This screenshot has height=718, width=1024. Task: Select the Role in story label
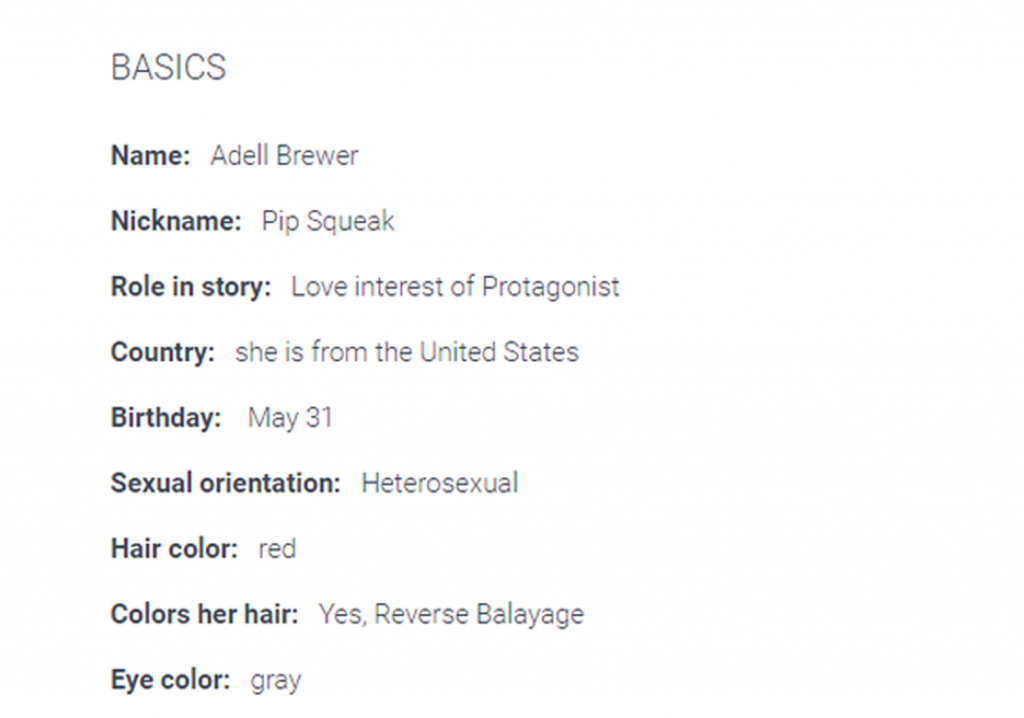(191, 287)
